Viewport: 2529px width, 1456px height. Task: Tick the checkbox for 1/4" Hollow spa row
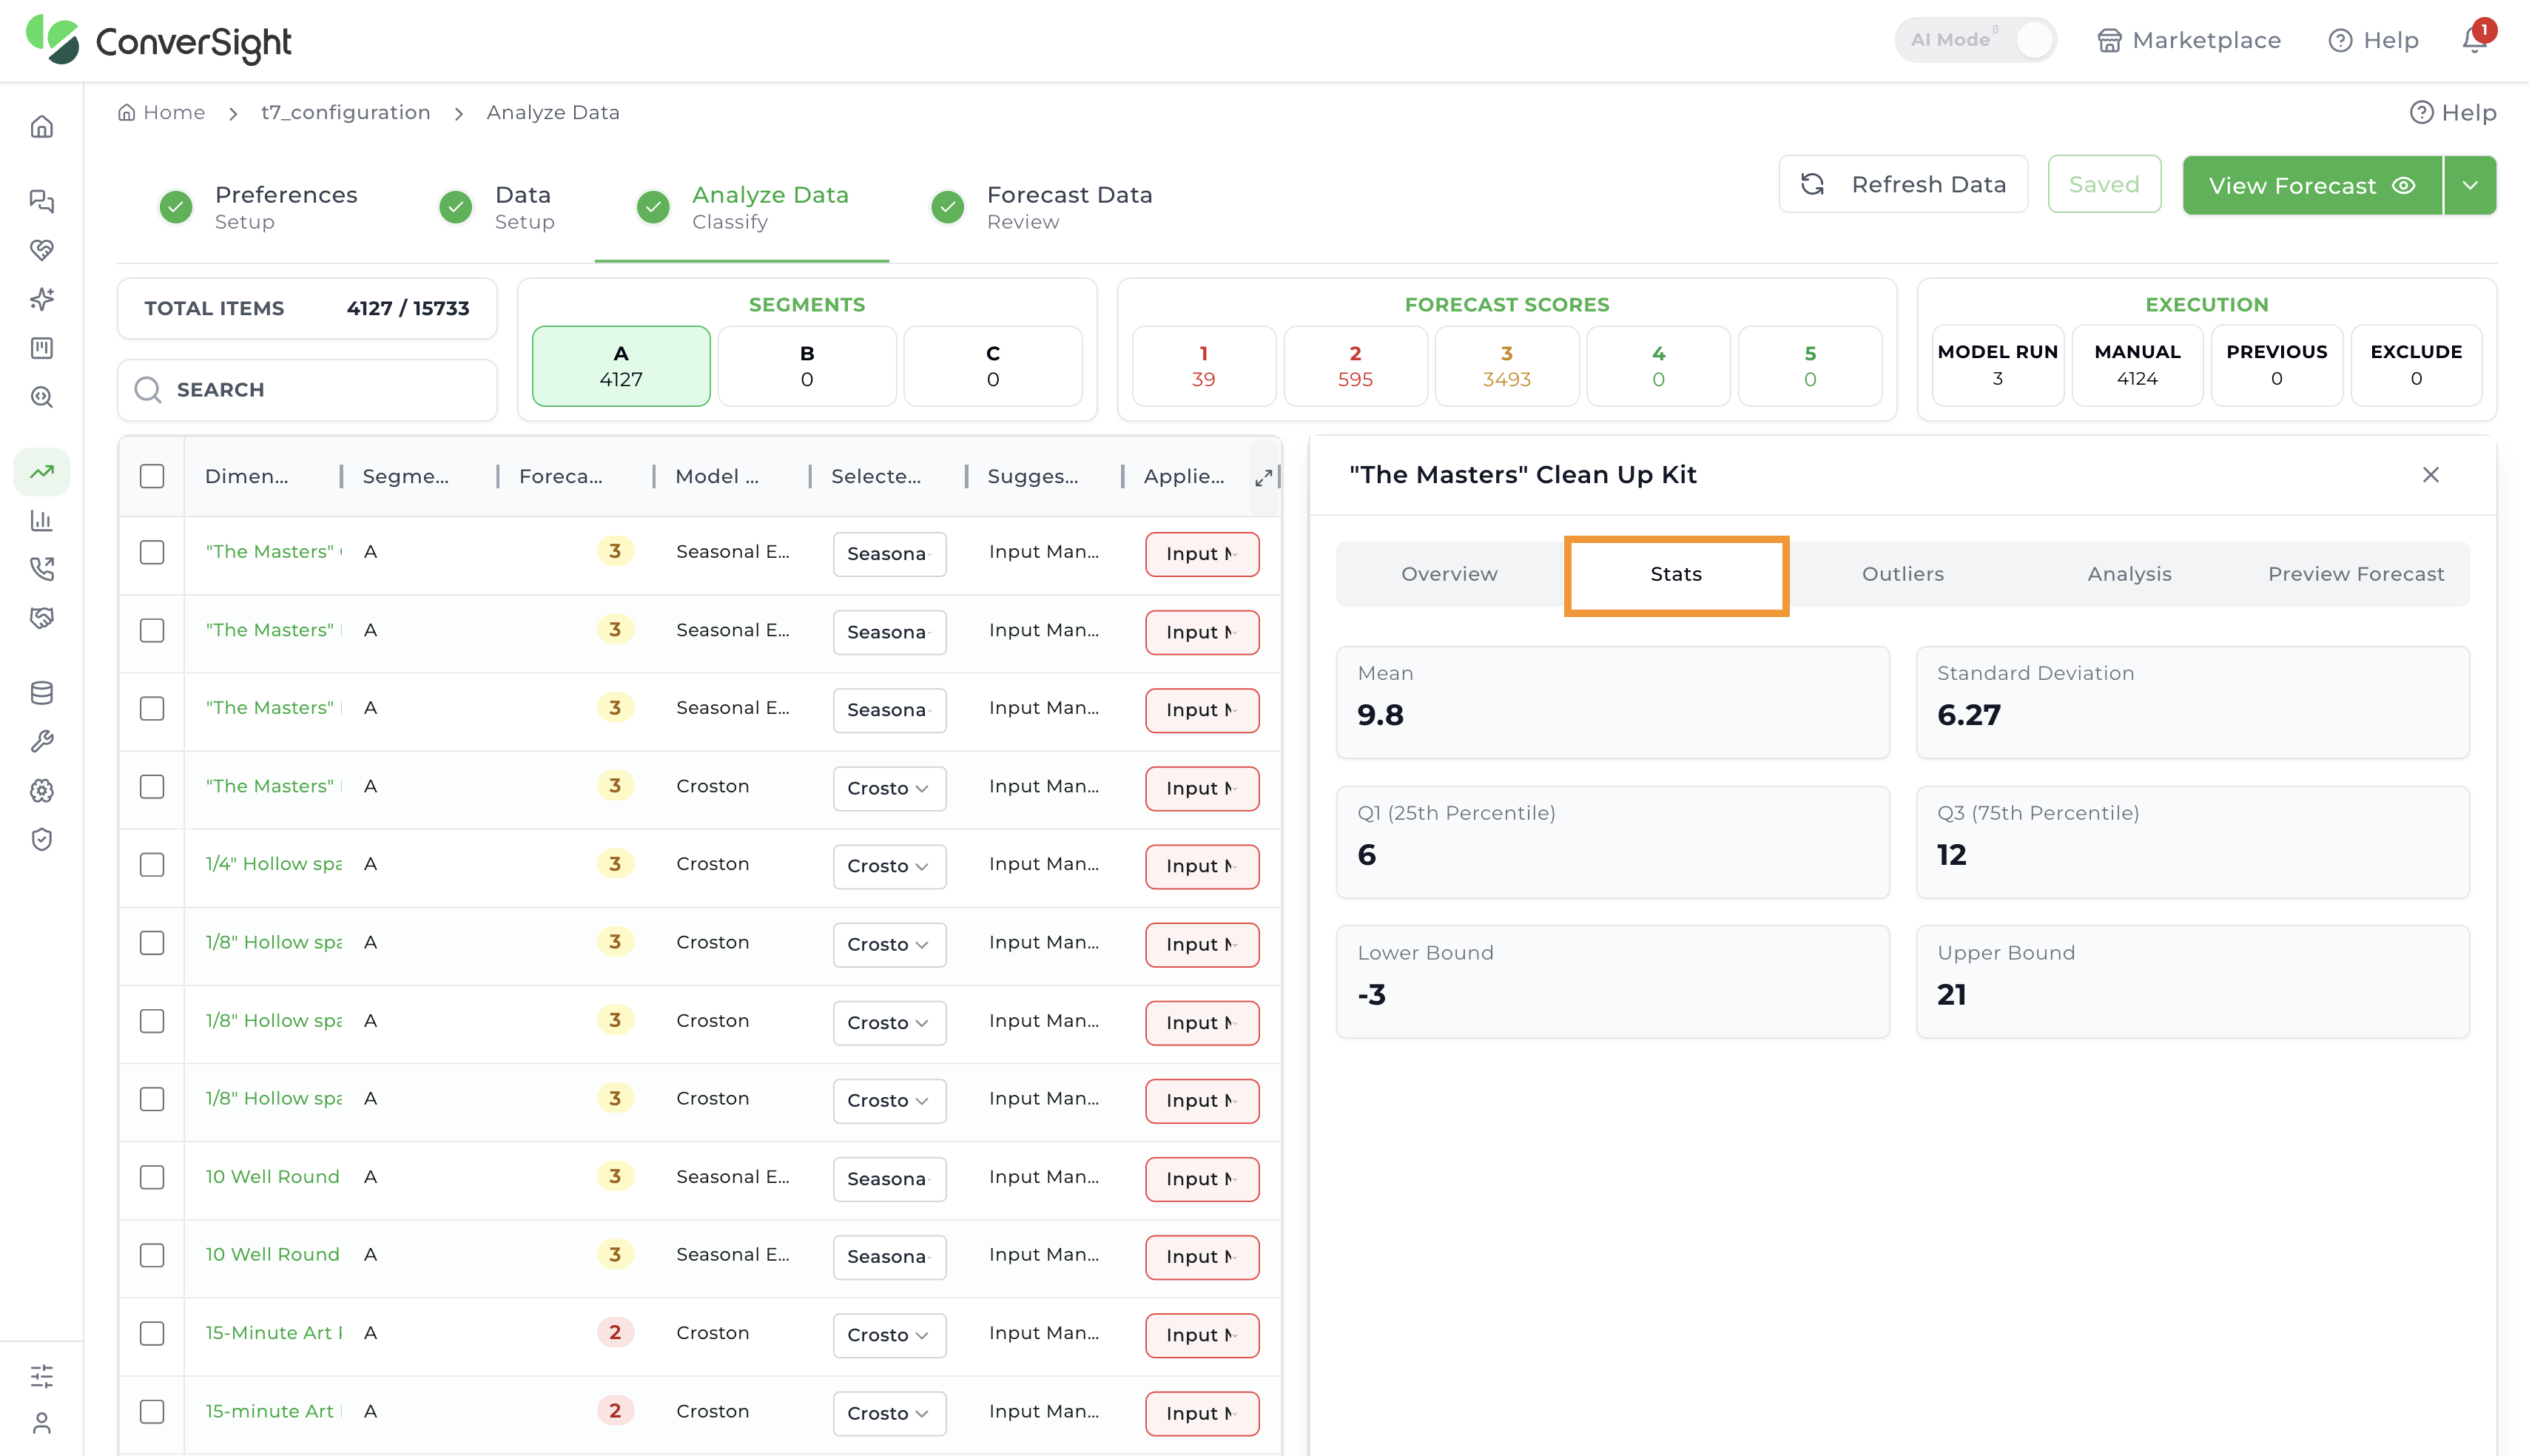click(152, 864)
